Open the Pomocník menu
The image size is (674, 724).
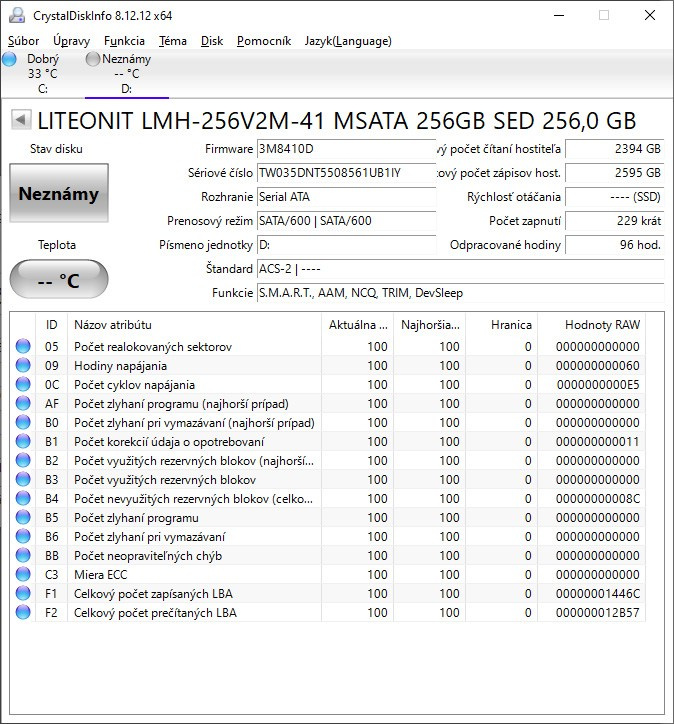(x=264, y=41)
